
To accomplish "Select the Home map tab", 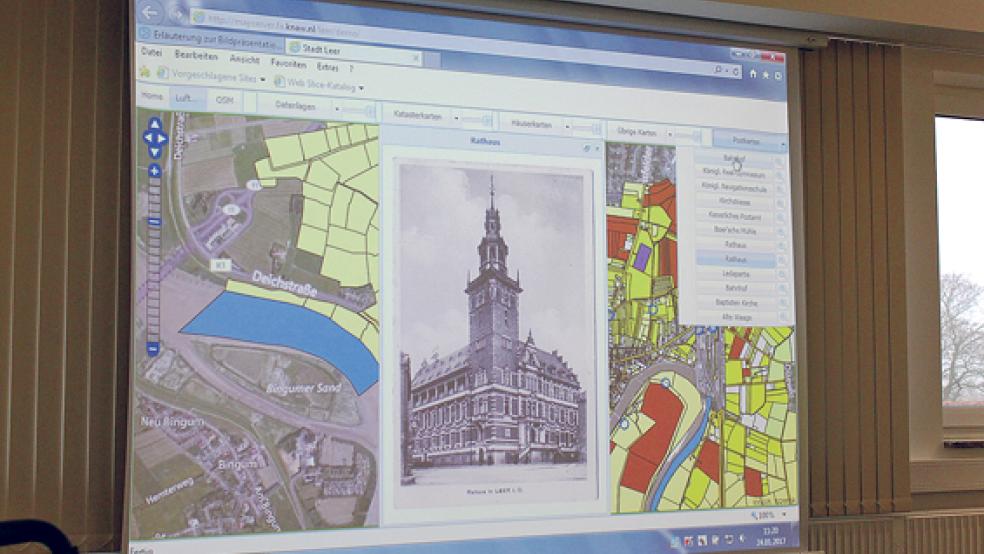I will click(152, 97).
